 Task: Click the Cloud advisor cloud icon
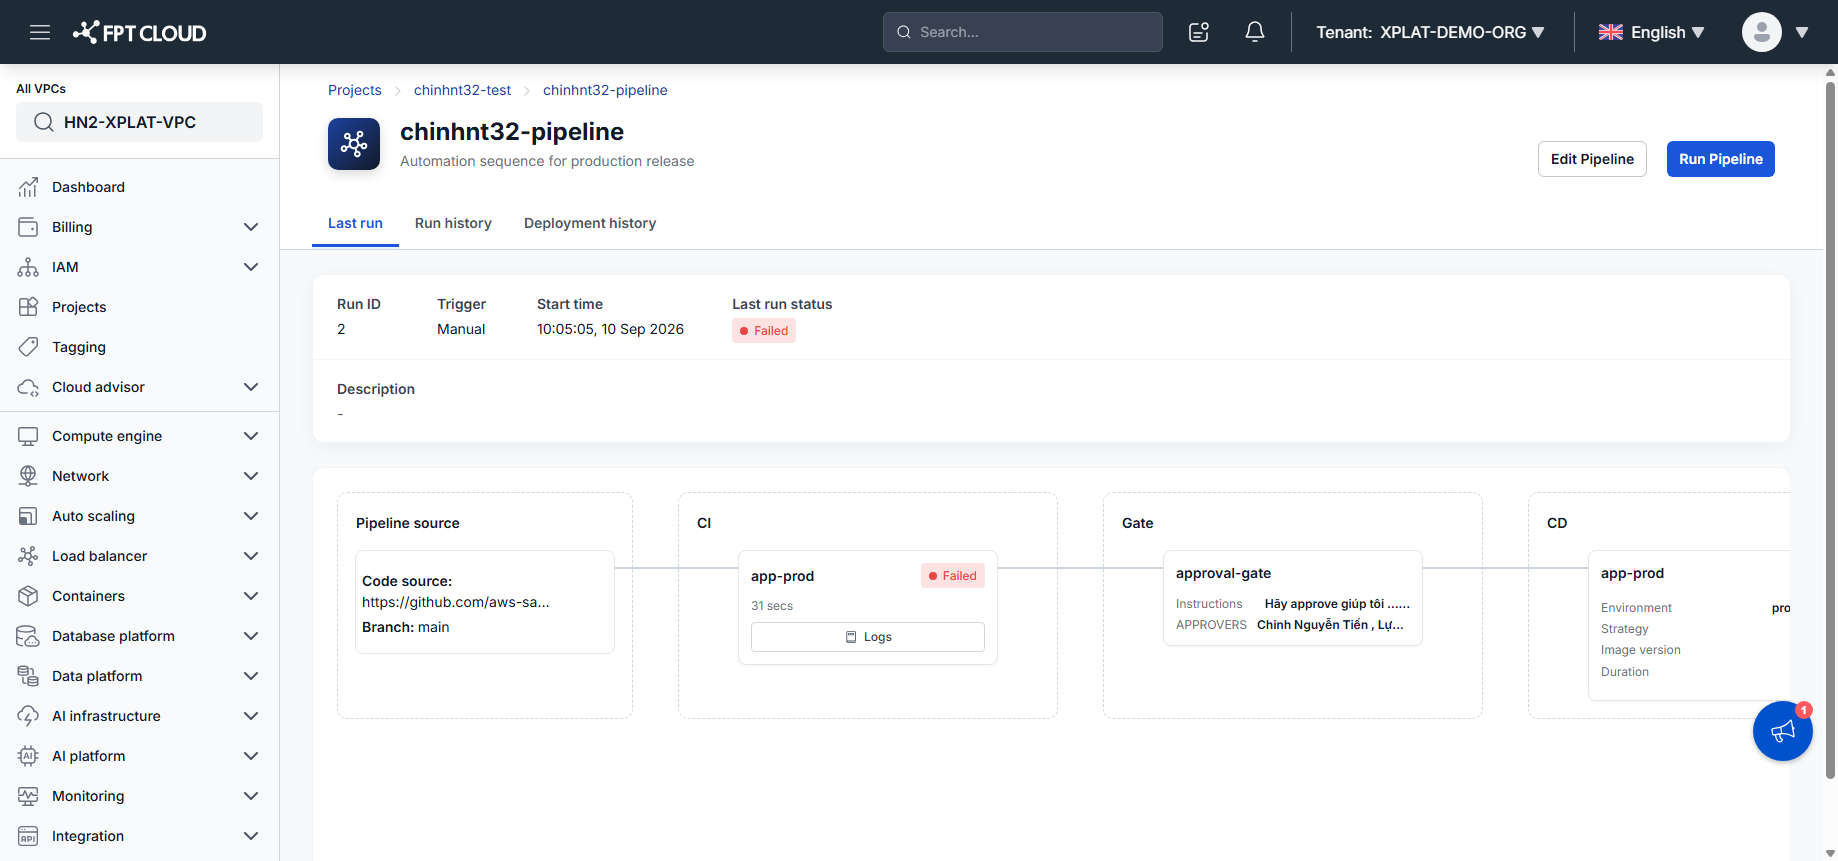[28, 387]
